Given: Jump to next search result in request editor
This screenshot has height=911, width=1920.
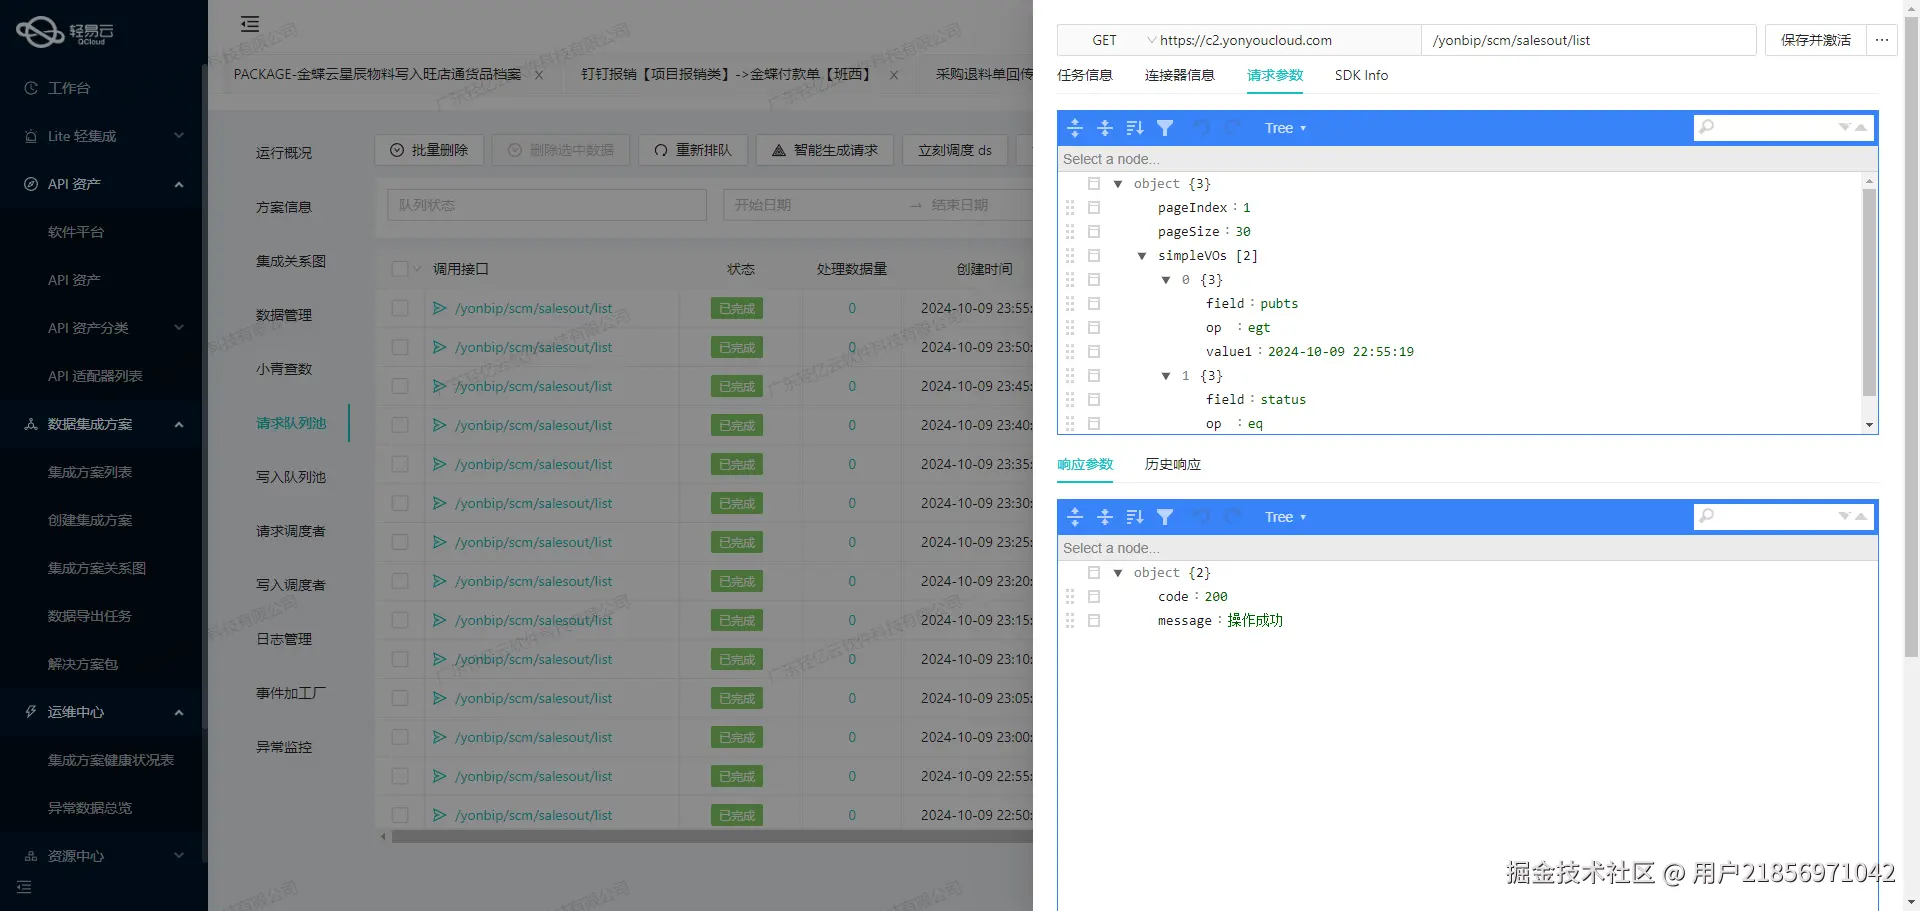Looking at the screenshot, I should point(1844,128).
